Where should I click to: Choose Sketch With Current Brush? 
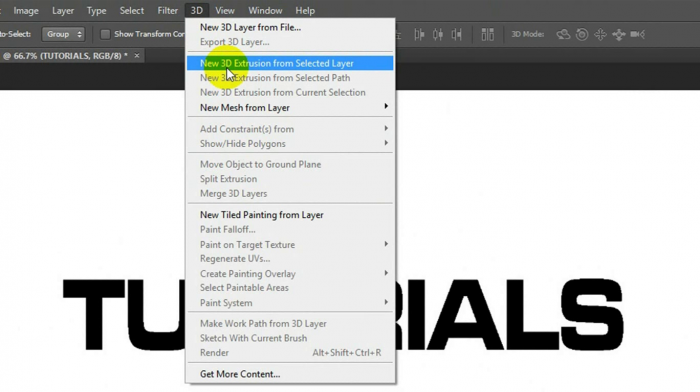point(290,338)
